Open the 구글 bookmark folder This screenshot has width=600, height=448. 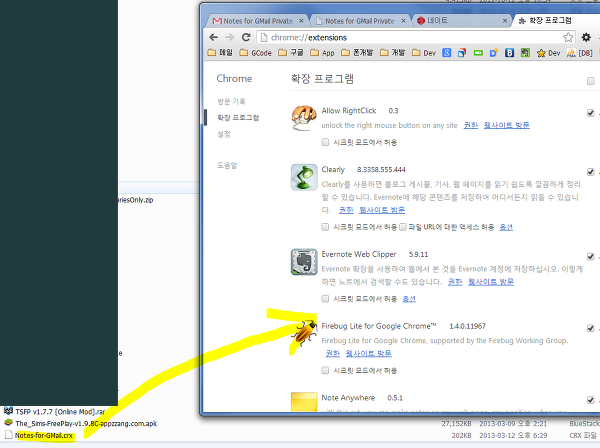tap(291, 53)
